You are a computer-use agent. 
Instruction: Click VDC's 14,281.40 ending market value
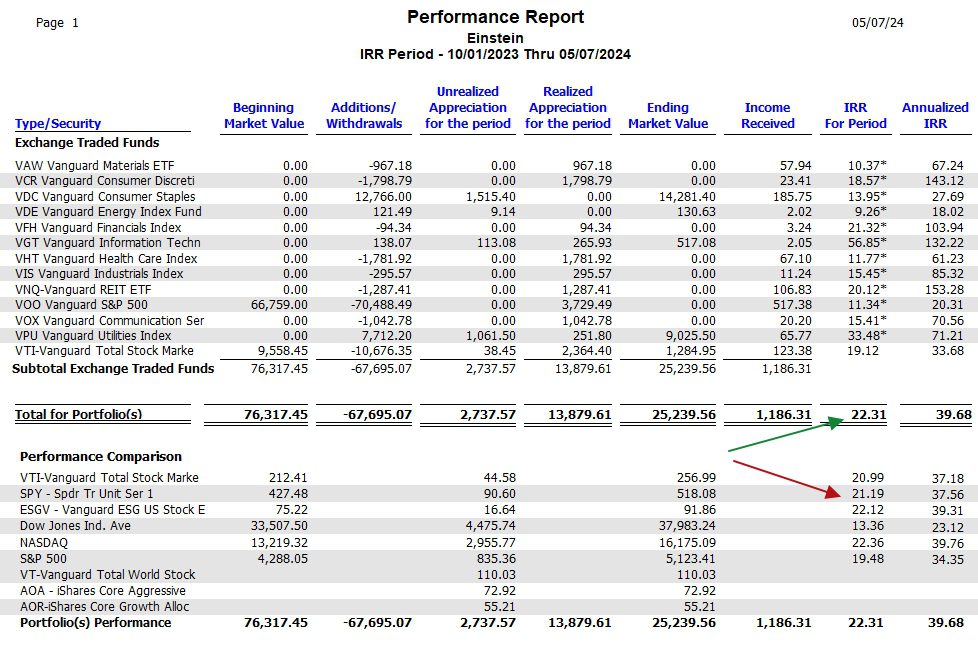pyautogui.click(x=687, y=196)
